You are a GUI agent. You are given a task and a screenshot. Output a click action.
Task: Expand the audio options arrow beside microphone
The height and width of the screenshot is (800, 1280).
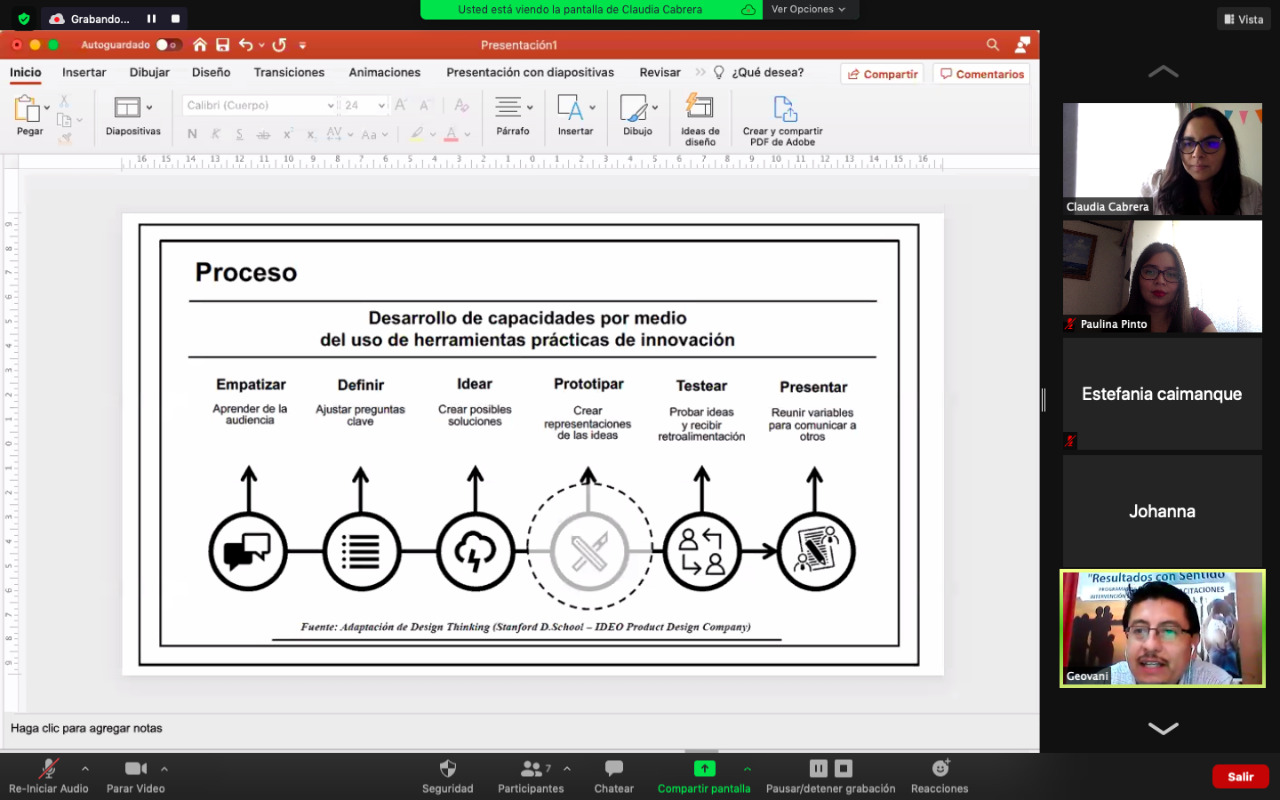tap(85, 769)
